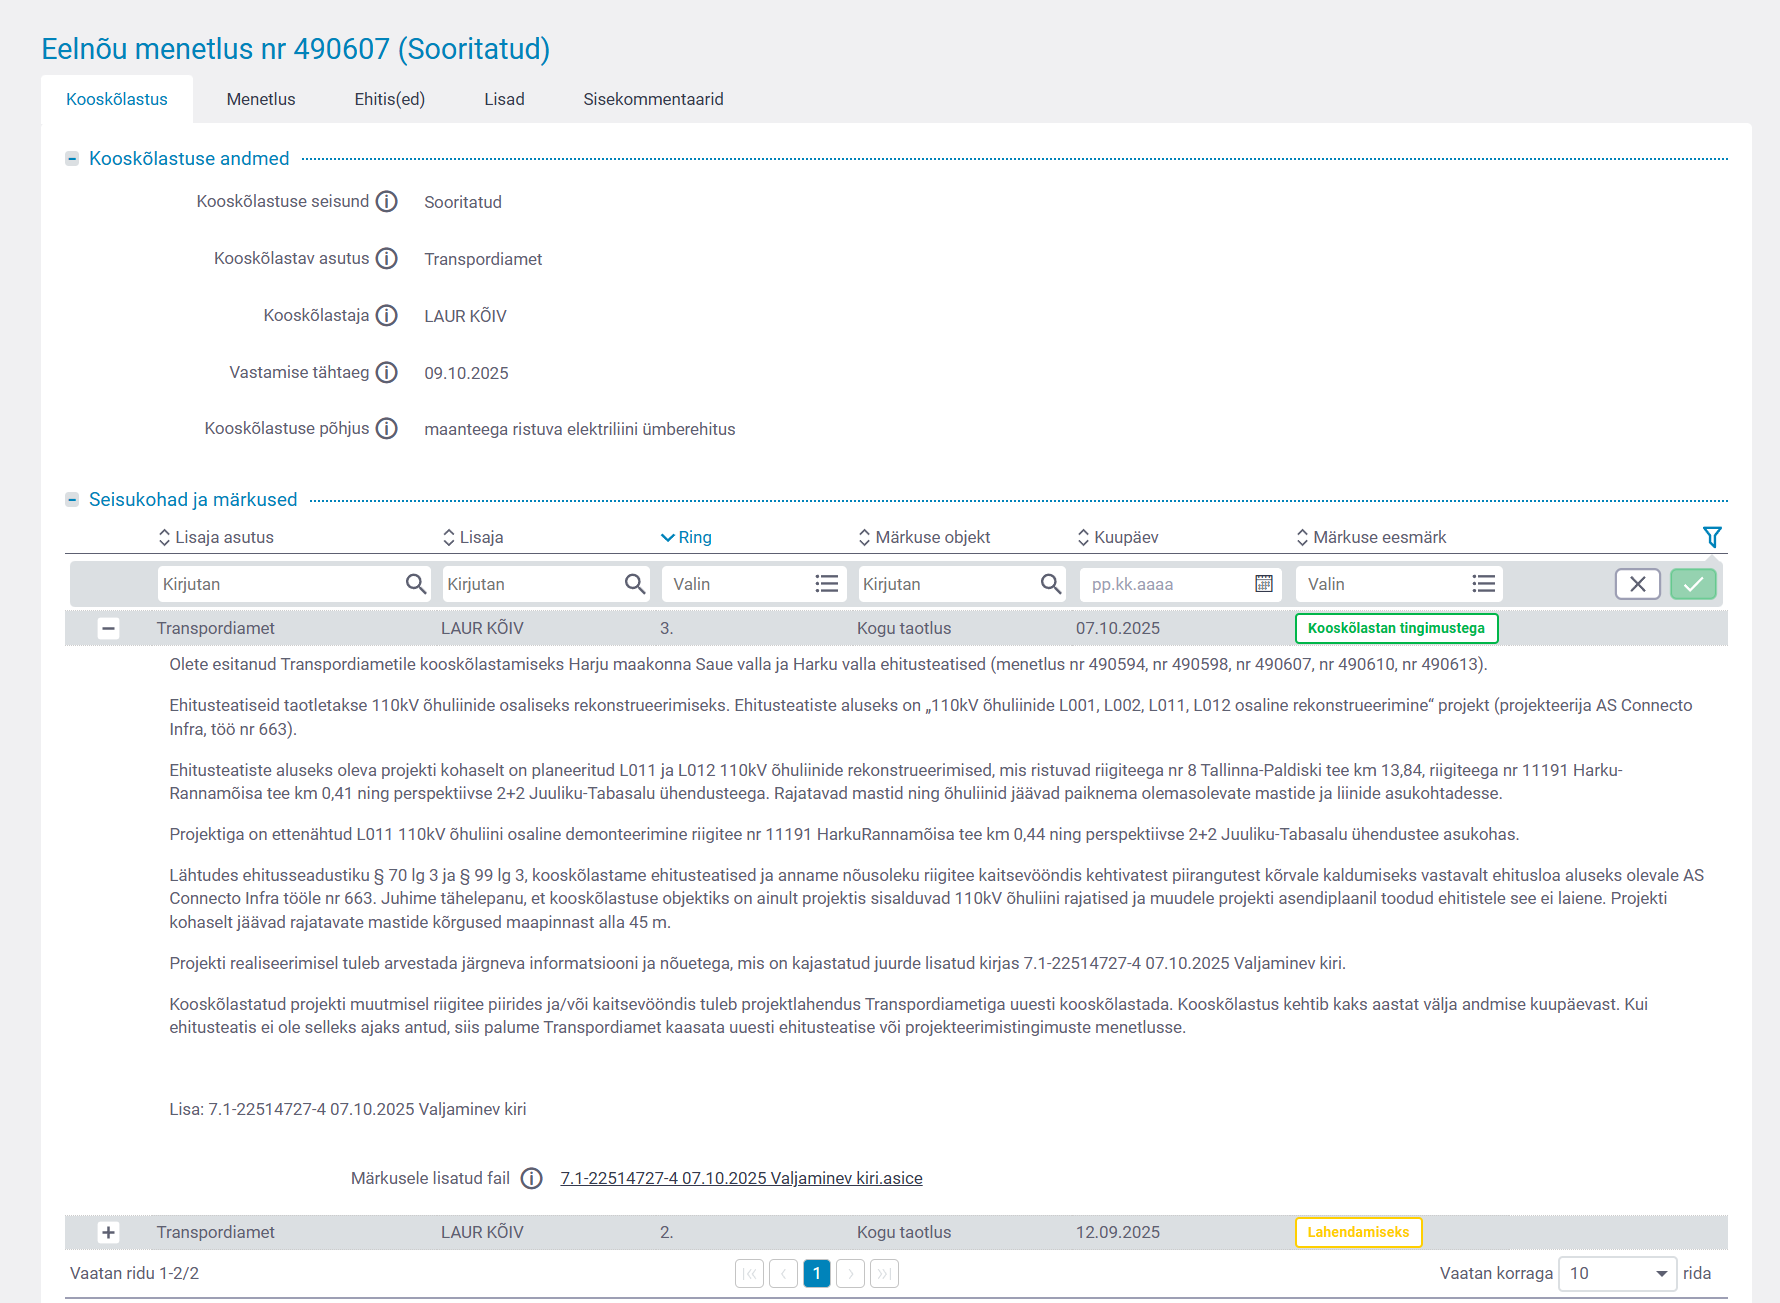Collapse the expanded Transportdiamet row 3
This screenshot has width=1780, height=1303.
pyautogui.click(x=108, y=629)
